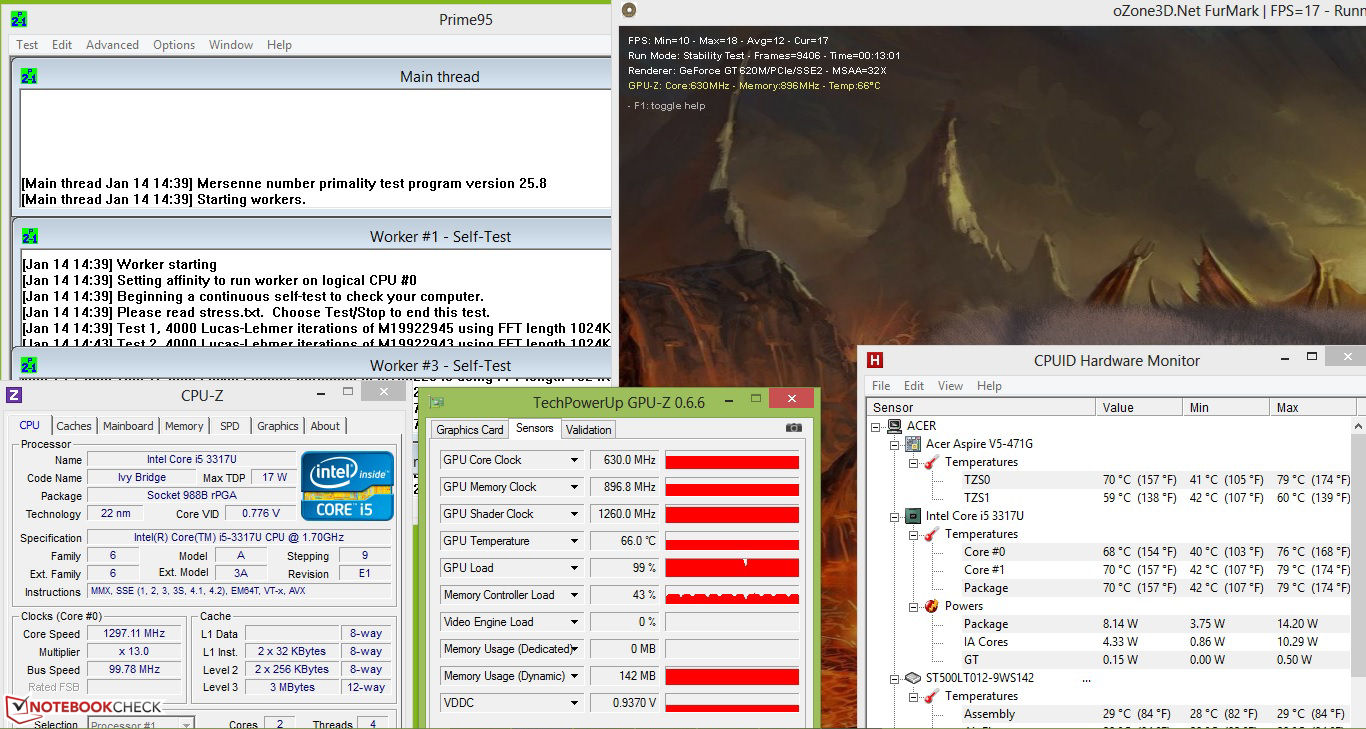This screenshot has height=729, width=1366.
Task: Click the ACER computer icon
Action: 894,426
